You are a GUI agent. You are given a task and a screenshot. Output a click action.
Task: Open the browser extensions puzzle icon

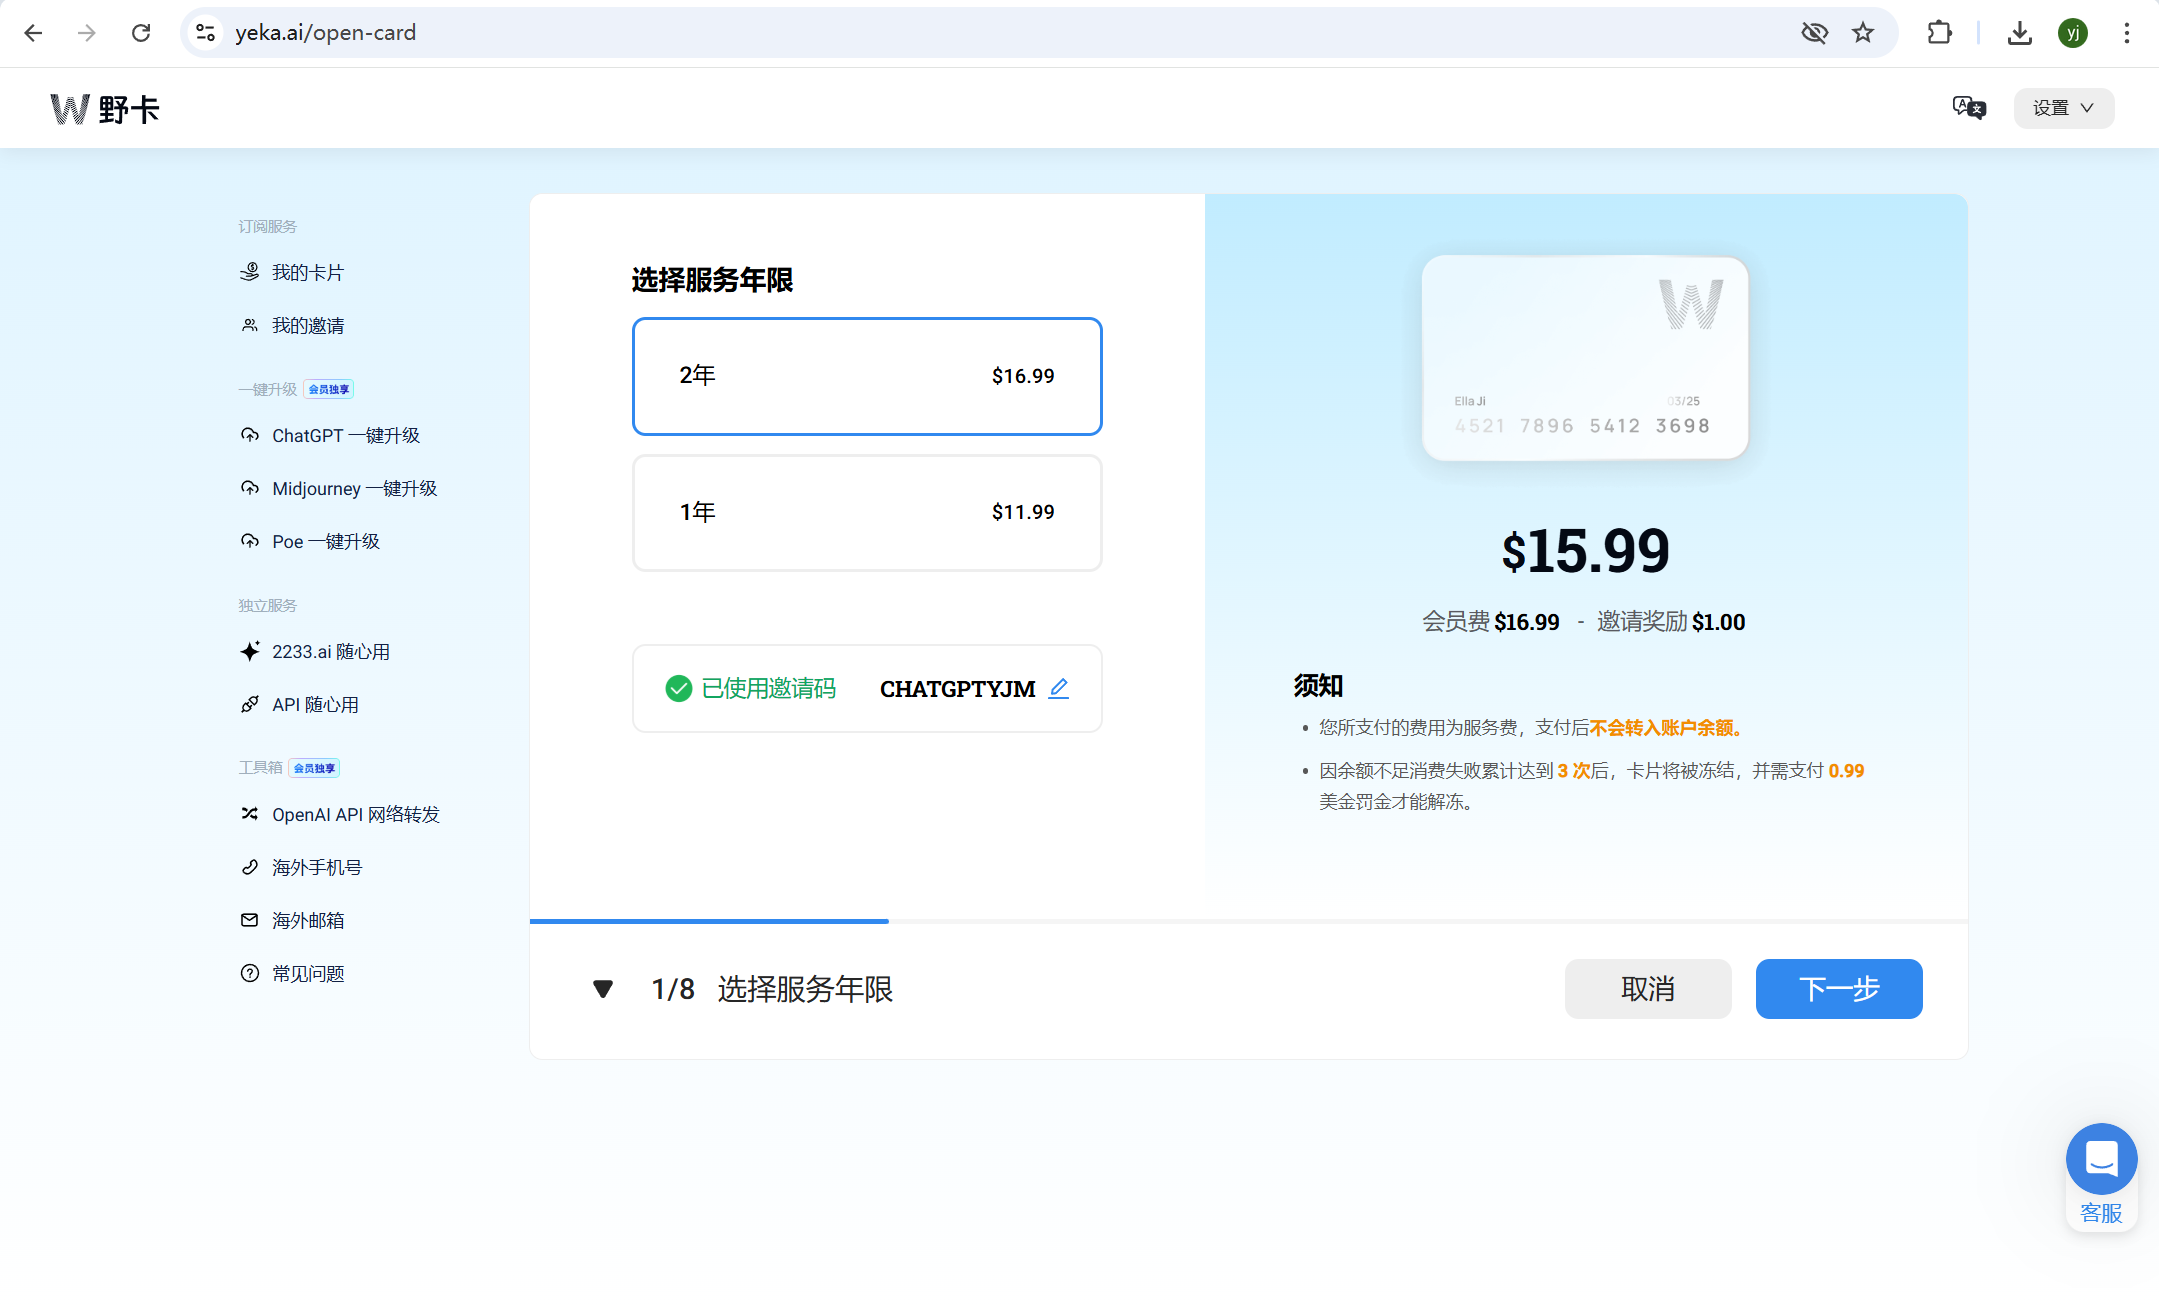1939,33
